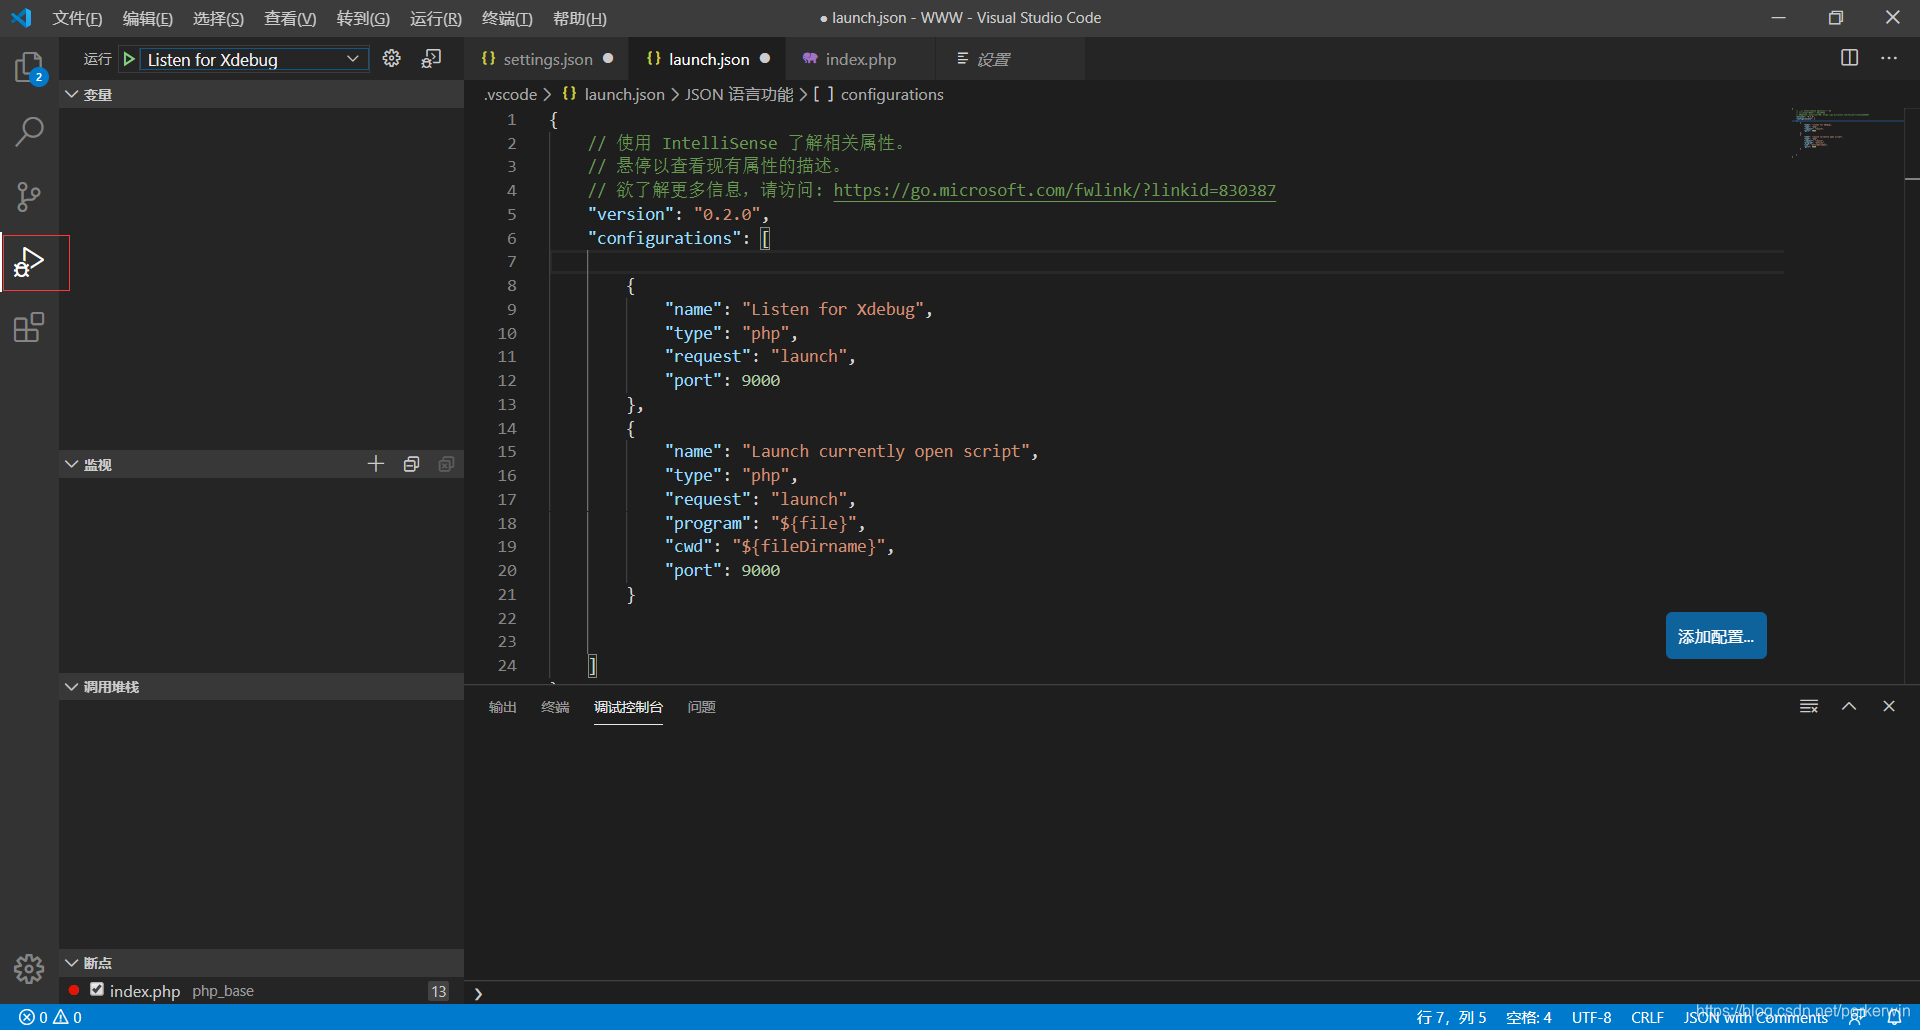Click 行 7, 列 5 cursor position indicator
The image size is (1920, 1030).
click(x=1451, y=1017)
